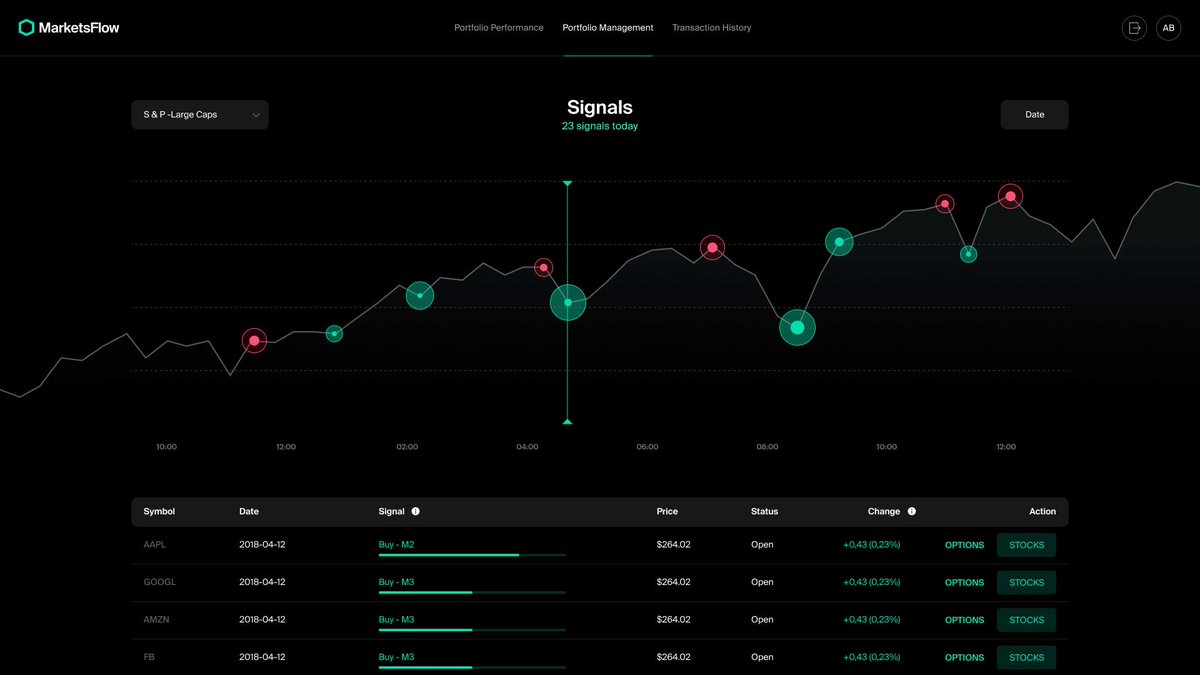The width and height of the screenshot is (1200, 675).
Task: Click the GOOGL symbol cell
Action: 159,582
